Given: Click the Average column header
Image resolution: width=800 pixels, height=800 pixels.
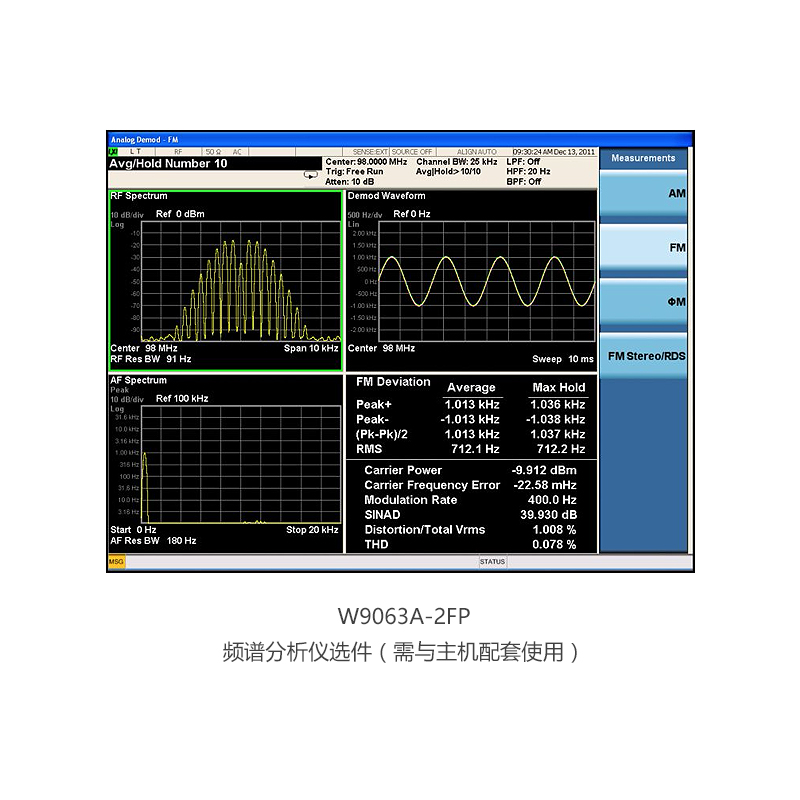Looking at the screenshot, I should [471, 388].
